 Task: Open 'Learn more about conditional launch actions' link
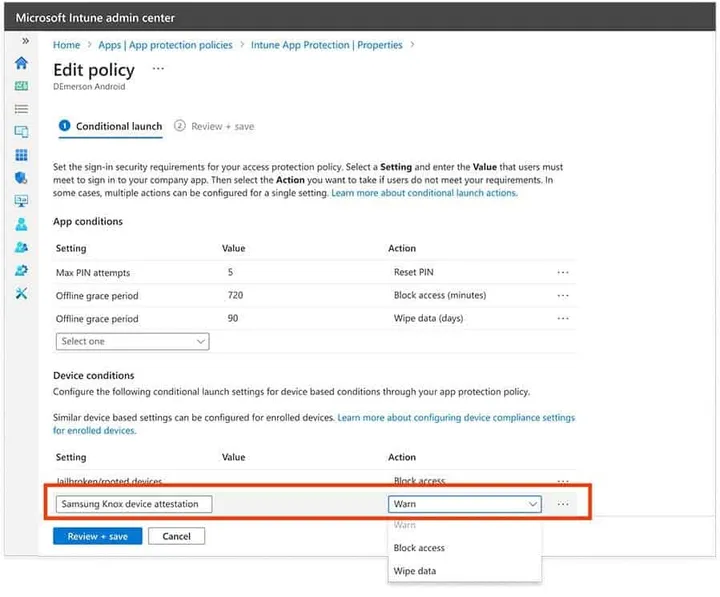pos(424,193)
